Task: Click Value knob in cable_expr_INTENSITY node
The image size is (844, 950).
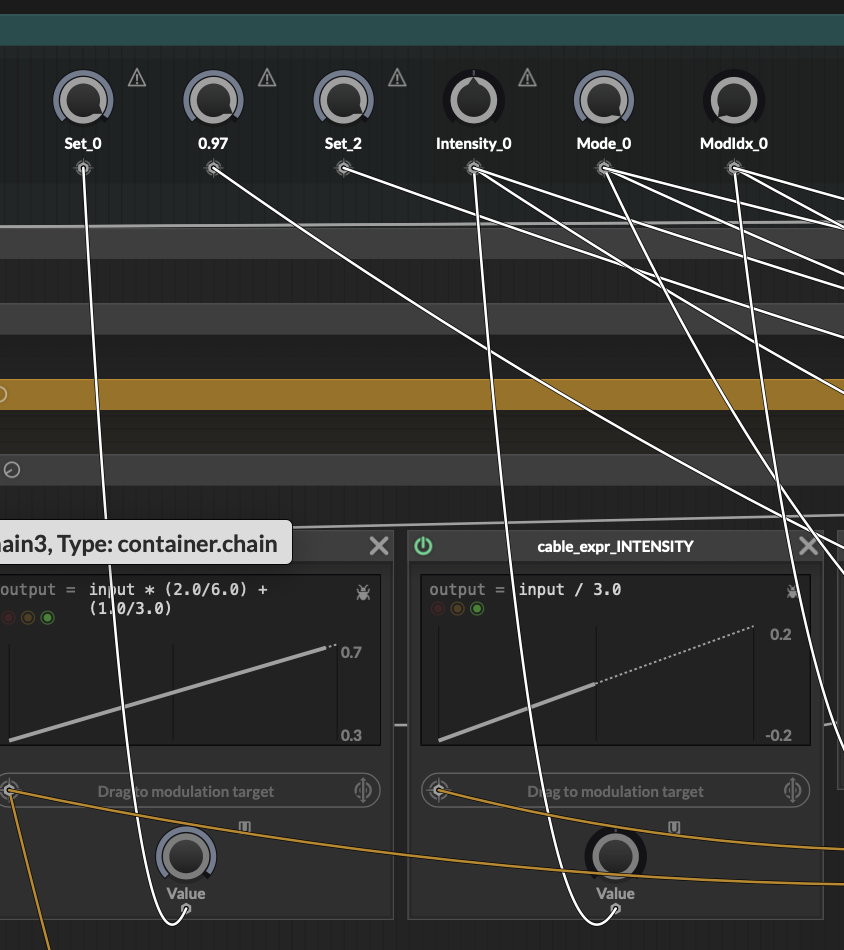Action: click(x=615, y=856)
